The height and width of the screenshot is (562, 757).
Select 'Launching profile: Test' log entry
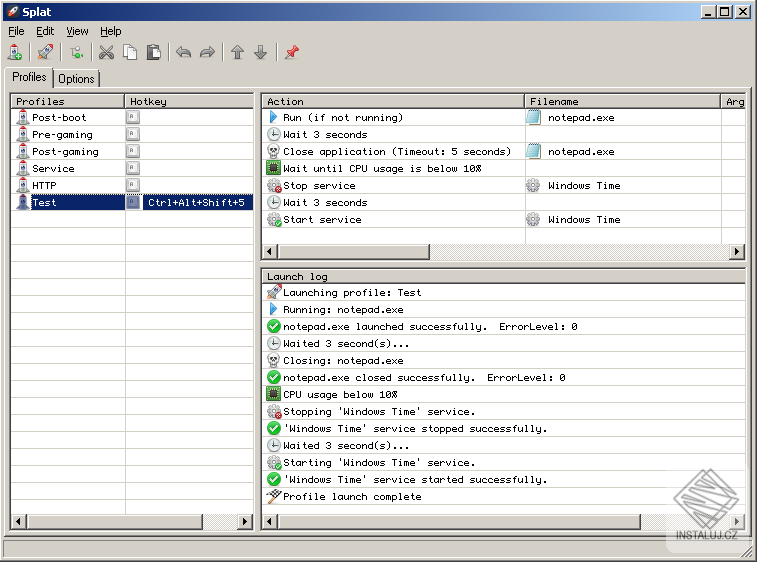(x=352, y=293)
